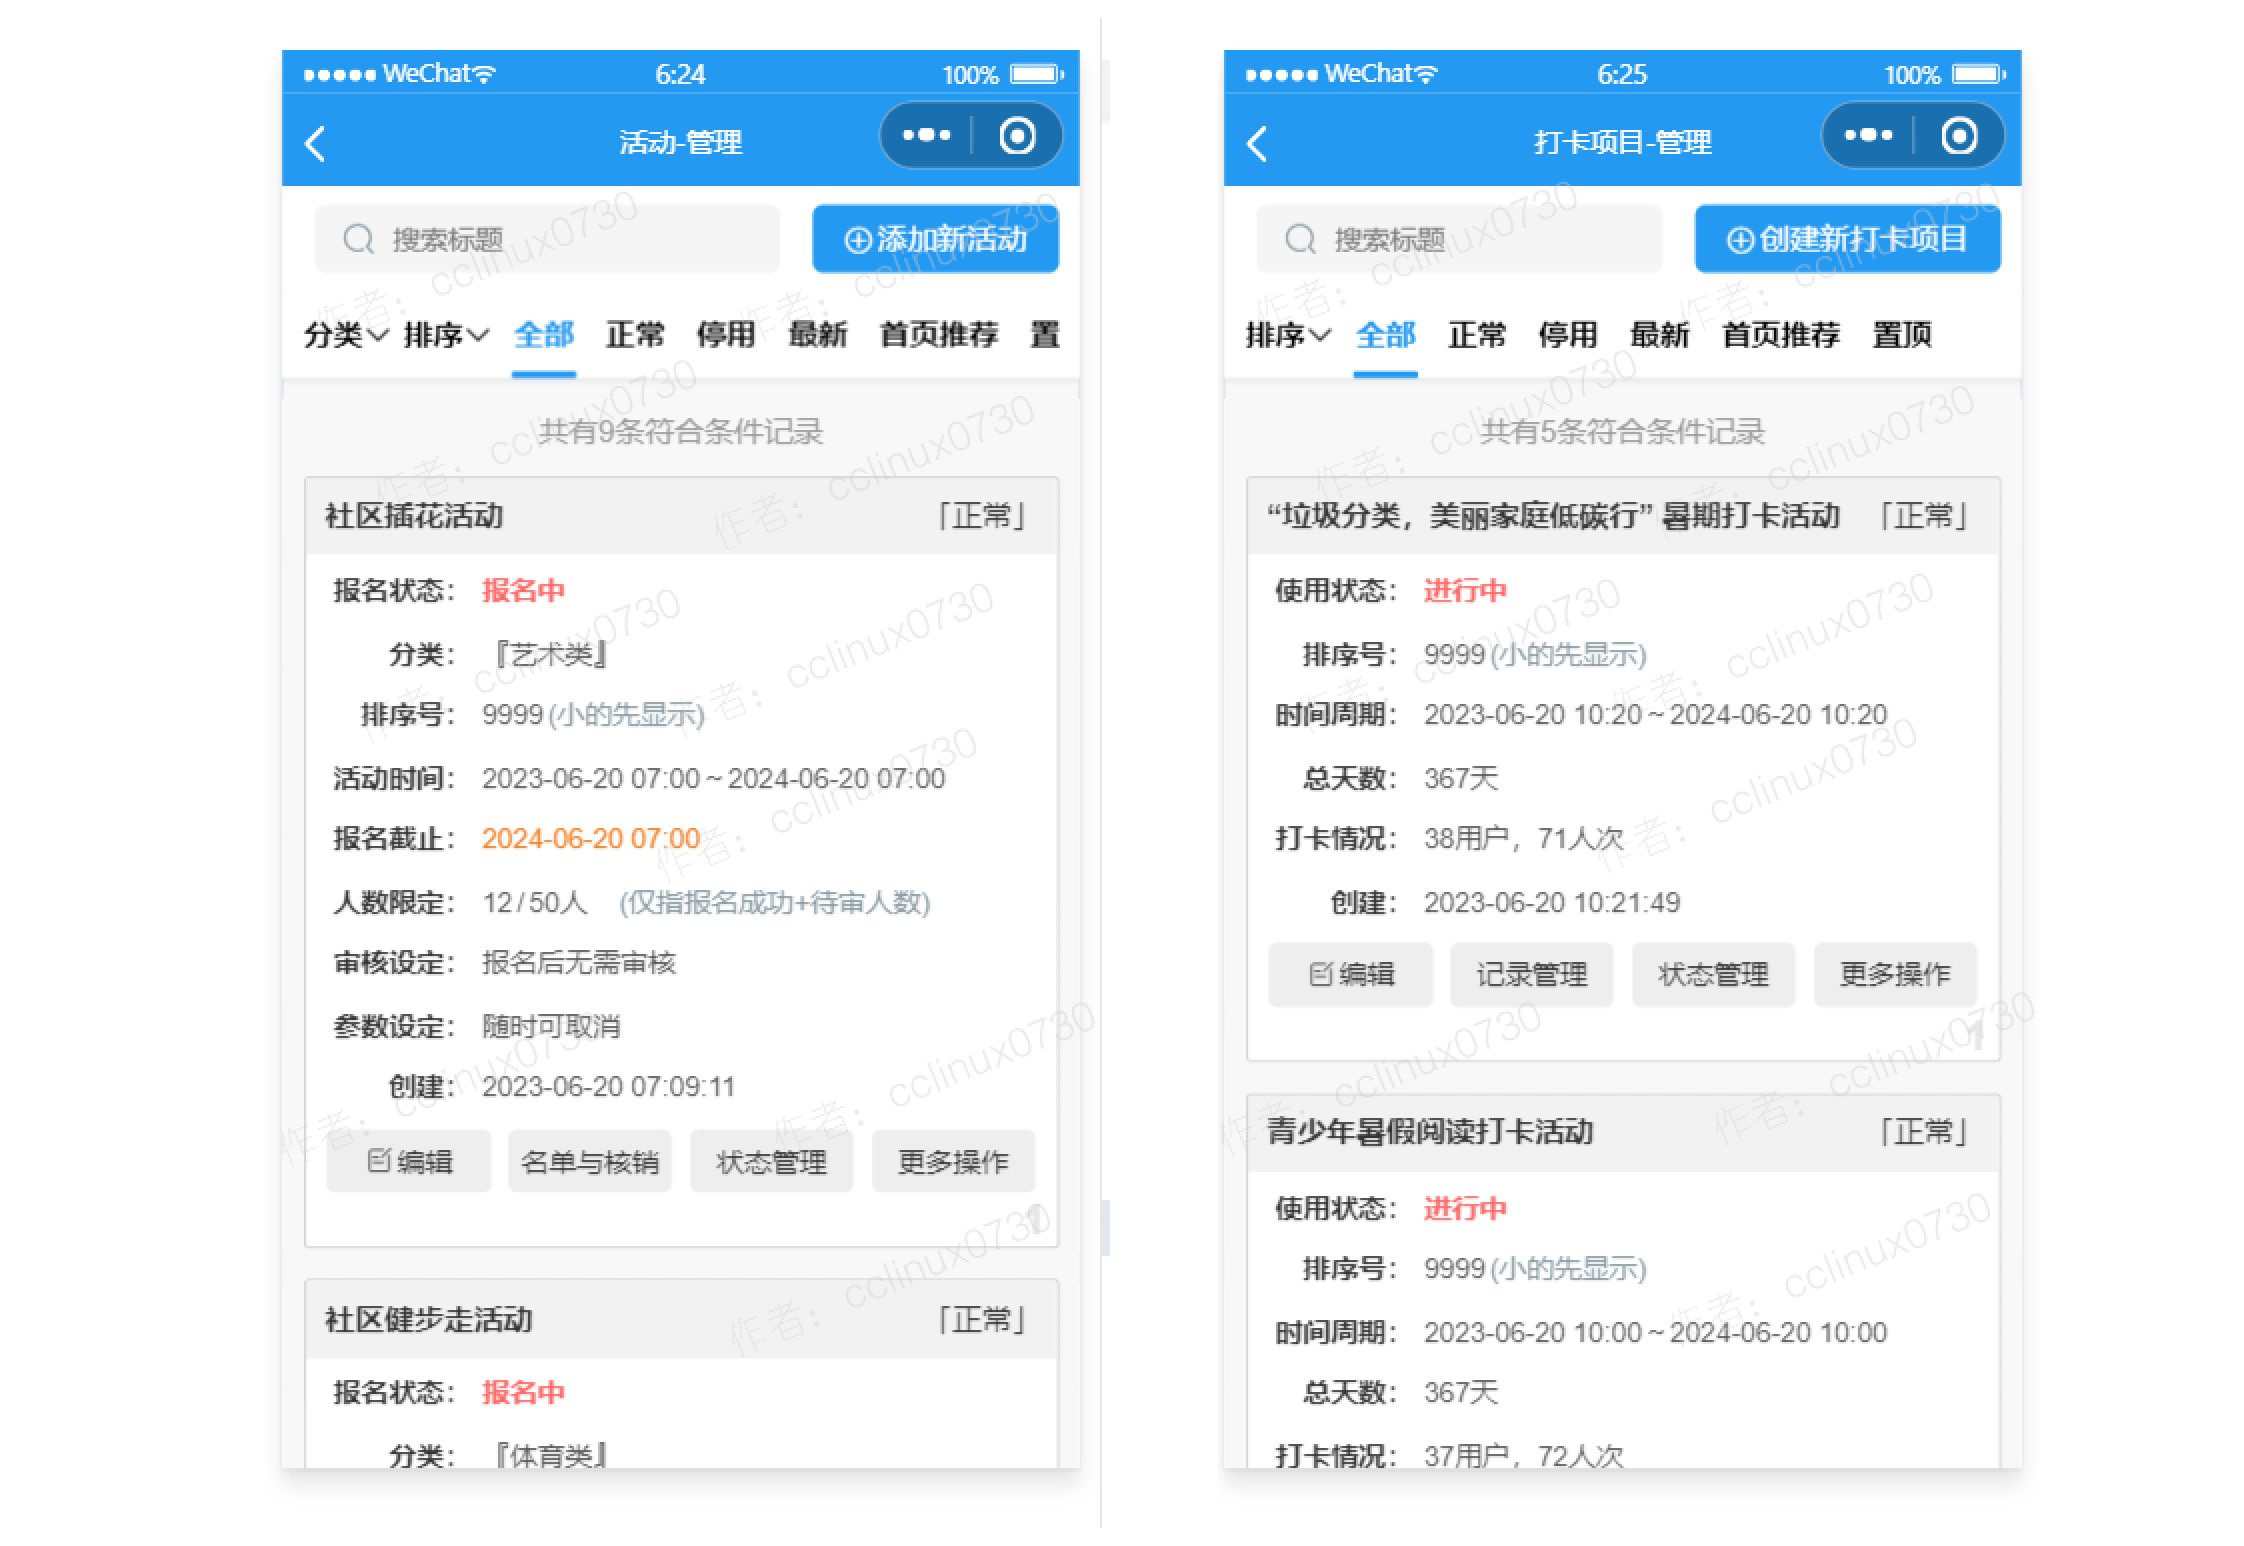Click 『体育类』 category on 社区健步走活动
The image size is (2244, 1546).
click(552, 1455)
